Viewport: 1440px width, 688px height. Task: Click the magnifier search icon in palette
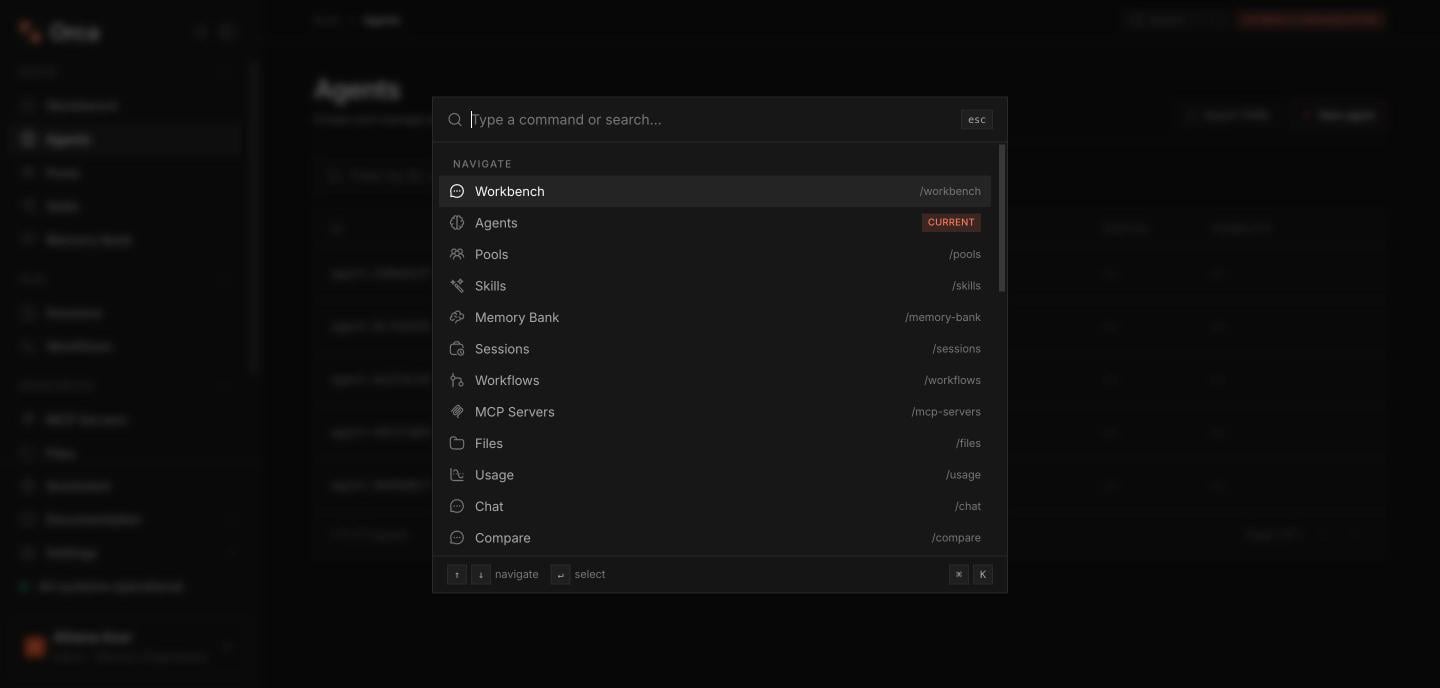455,120
